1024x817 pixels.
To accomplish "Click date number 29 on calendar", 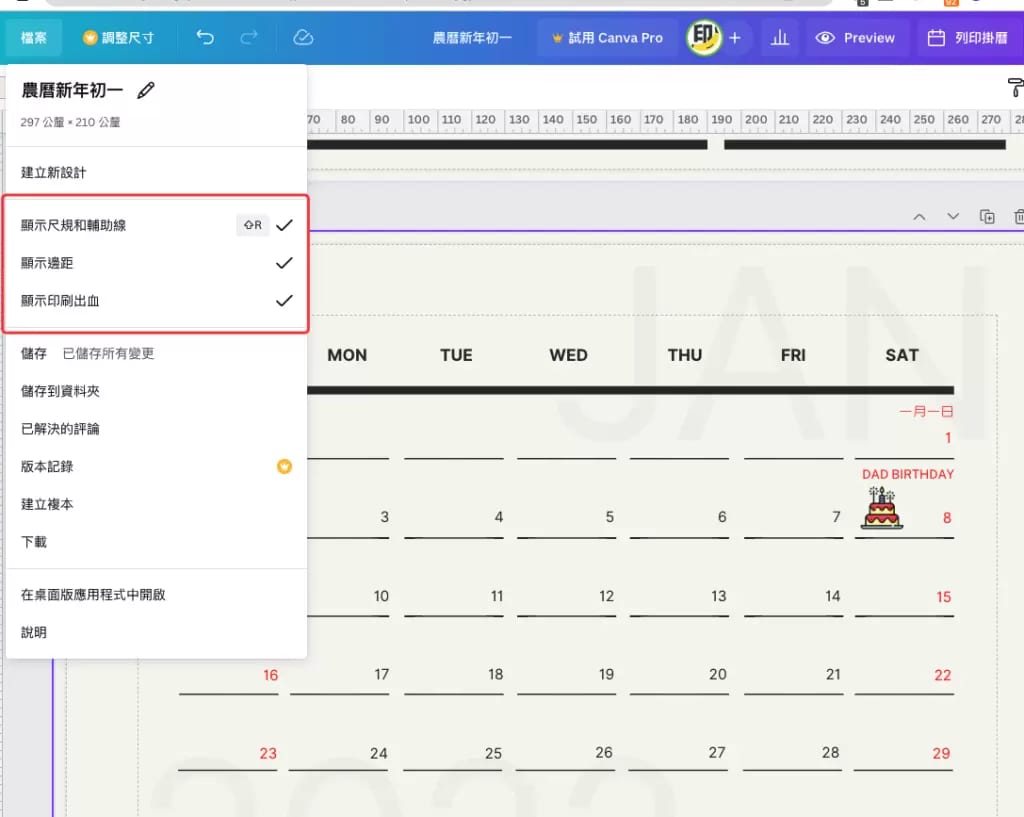I will point(941,754).
